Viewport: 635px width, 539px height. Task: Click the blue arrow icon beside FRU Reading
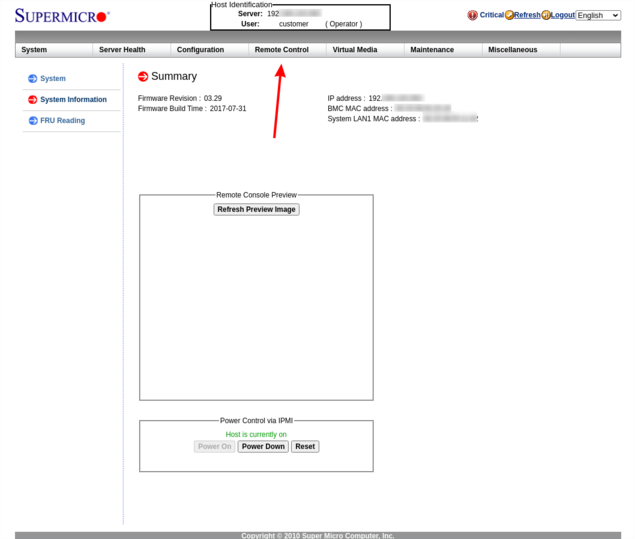click(33, 121)
